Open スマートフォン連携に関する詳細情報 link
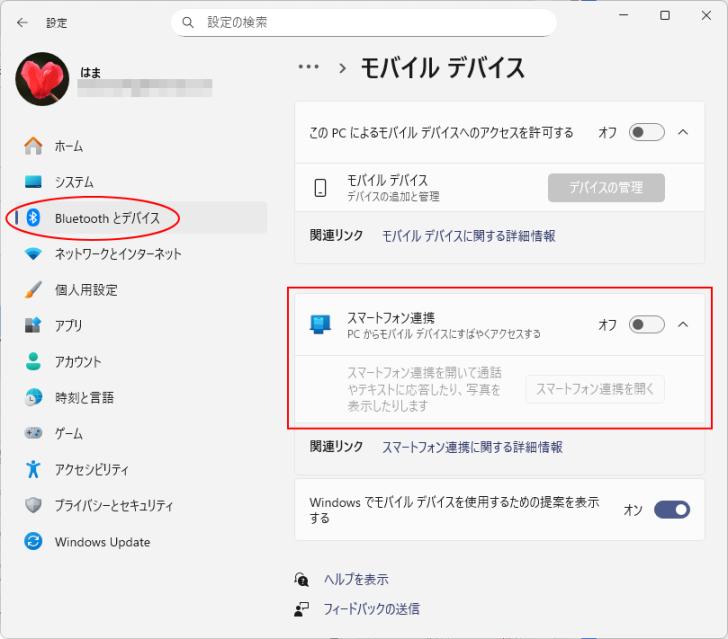The width and height of the screenshot is (728, 639). pos(472,447)
